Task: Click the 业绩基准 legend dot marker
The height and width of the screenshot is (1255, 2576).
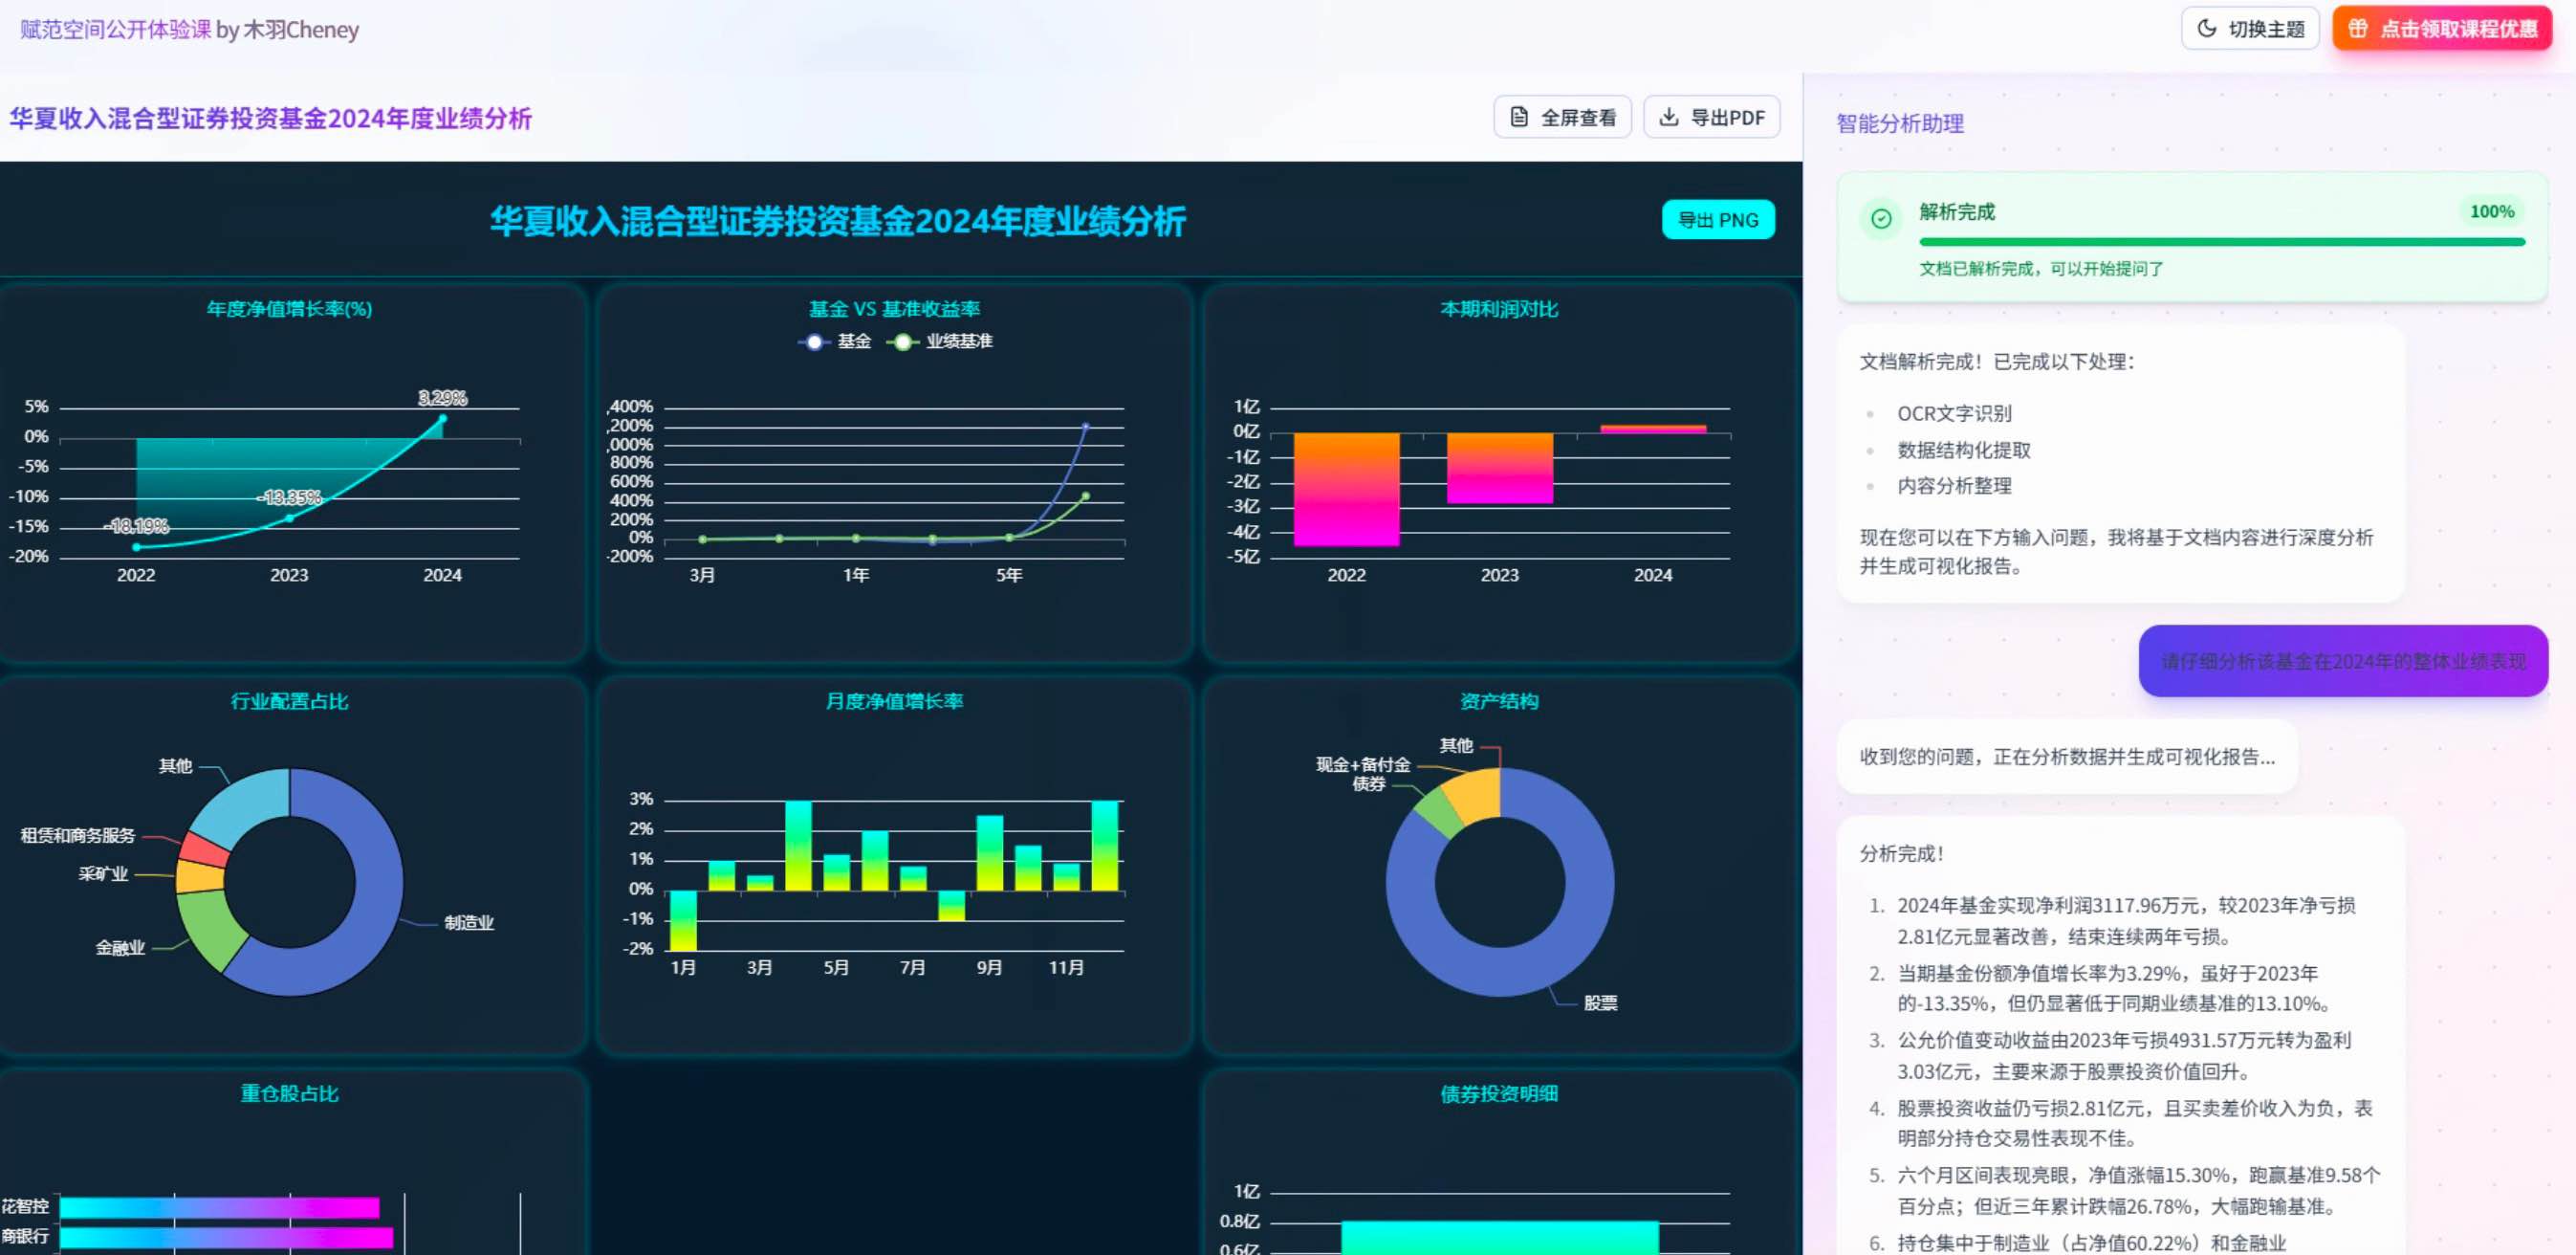Action: pyautogui.click(x=903, y=341)
